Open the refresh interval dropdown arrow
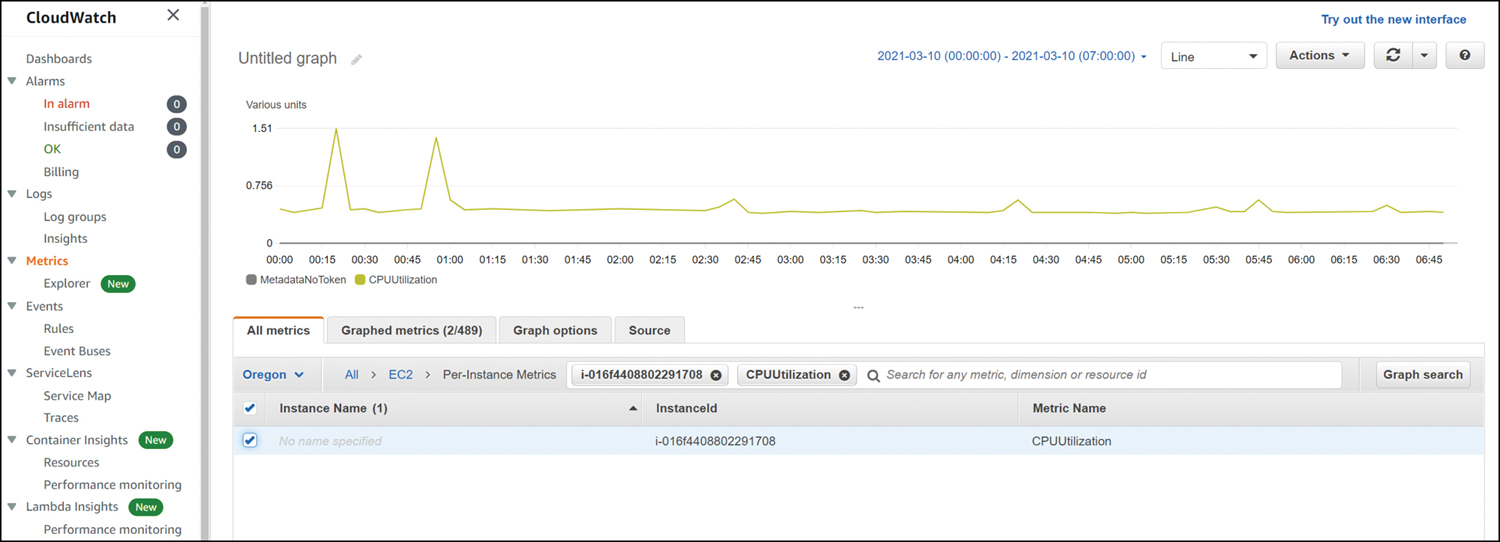 (1424, 56)
